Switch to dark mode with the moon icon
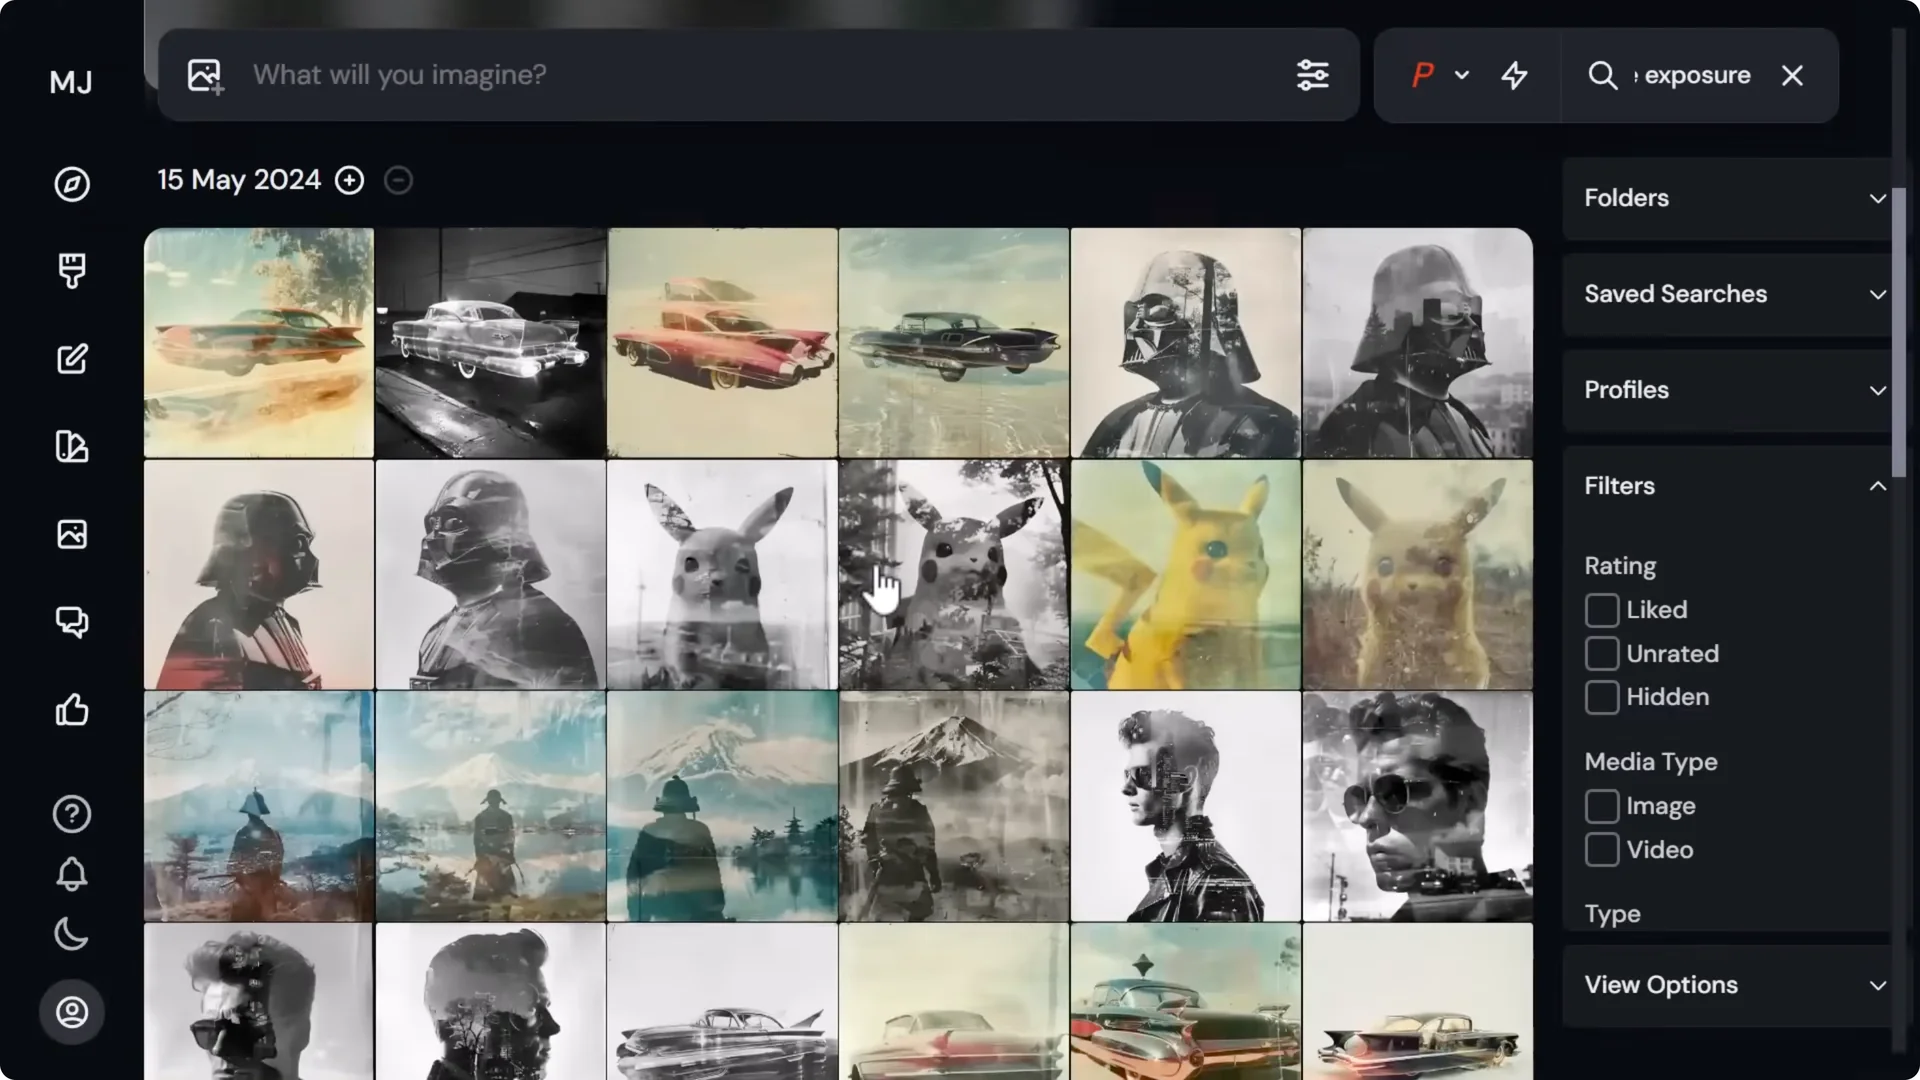Image resolution: width=1920 pixels, height=1080 pixels. (71, 934)
